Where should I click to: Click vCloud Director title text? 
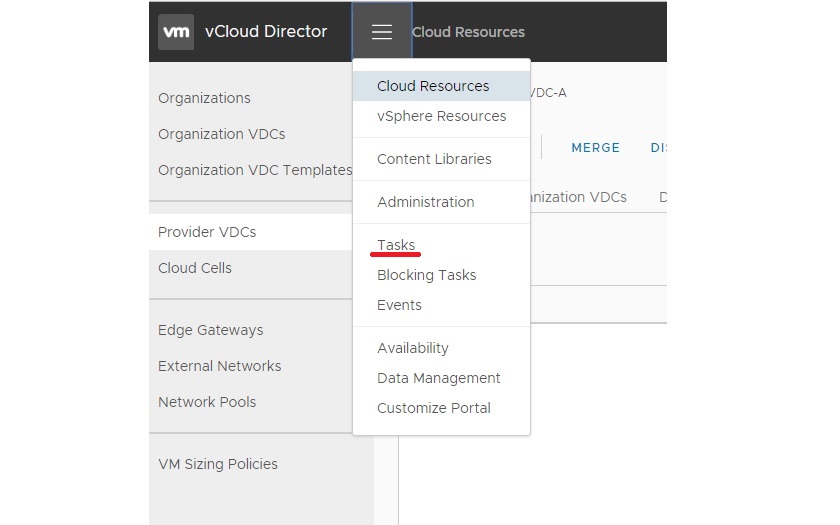pyautogui.click(x=266, y=32)
